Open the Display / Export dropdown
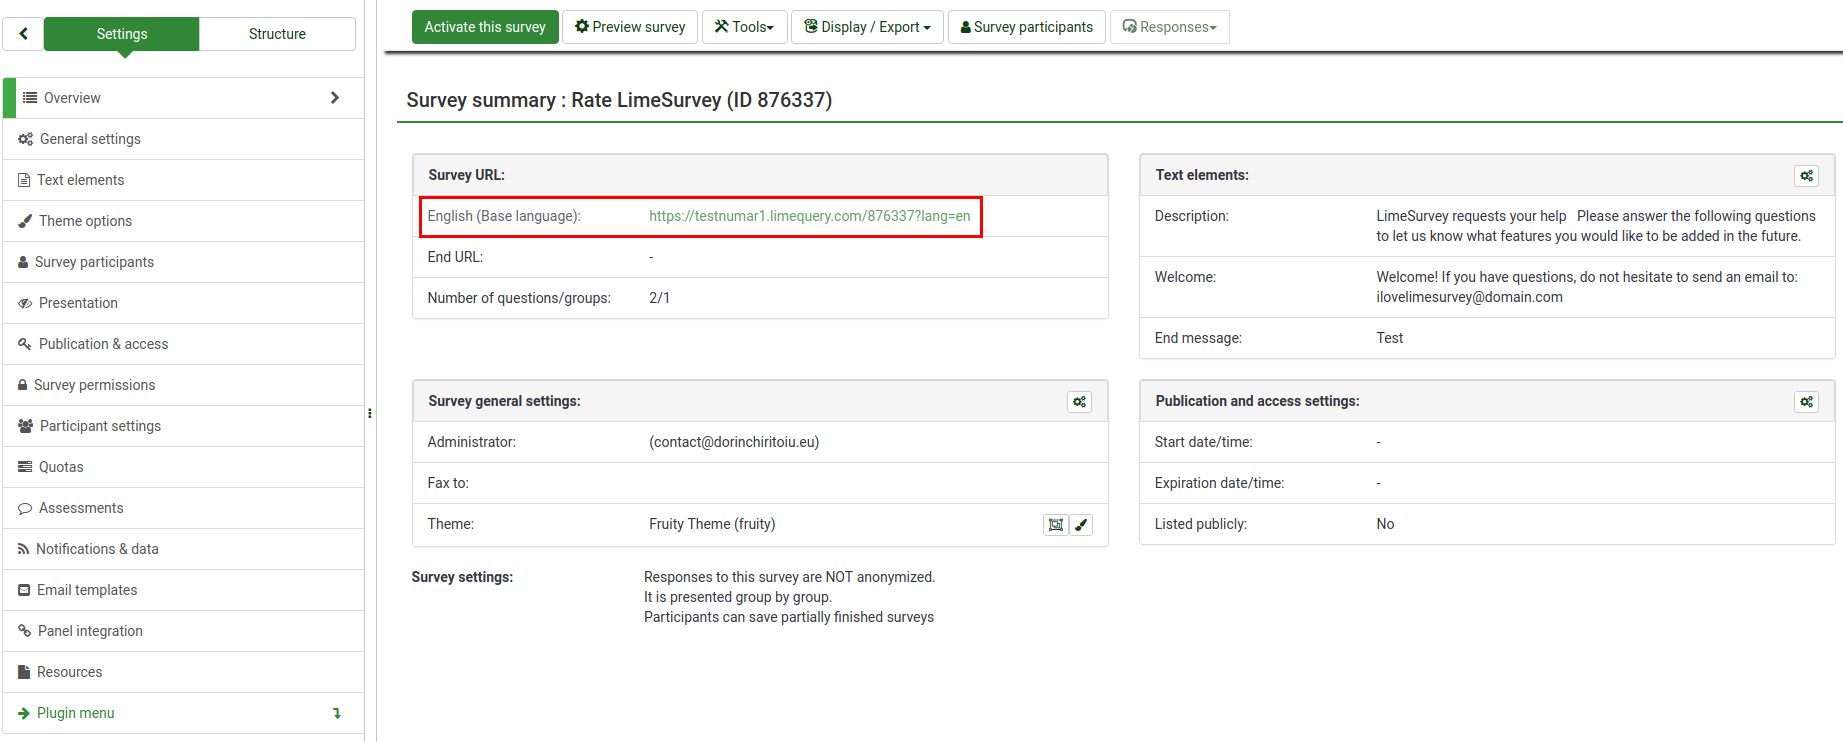The height and width of the screenshot is (742, 1843). [867, 27]
